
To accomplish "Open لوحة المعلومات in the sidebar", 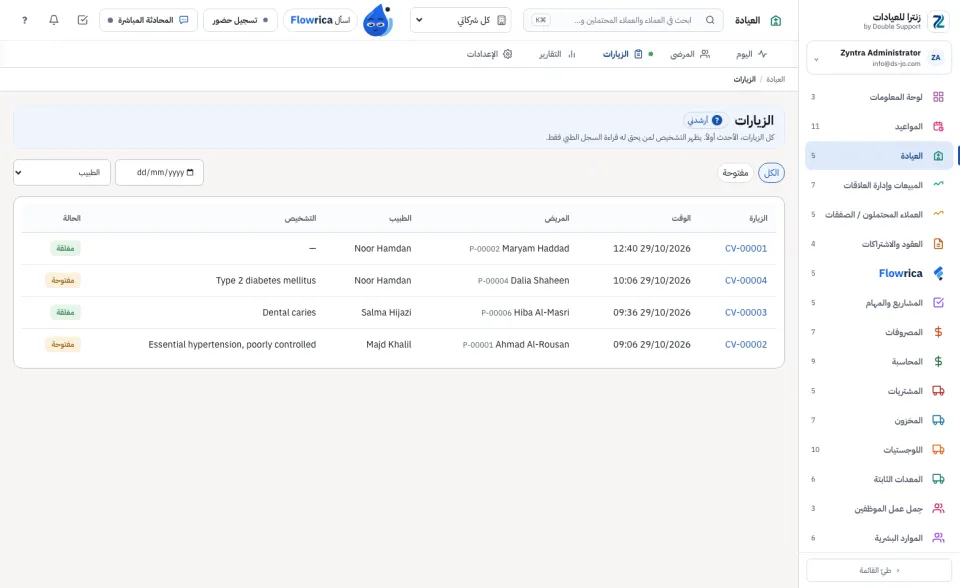I will (x=879, y=97).
